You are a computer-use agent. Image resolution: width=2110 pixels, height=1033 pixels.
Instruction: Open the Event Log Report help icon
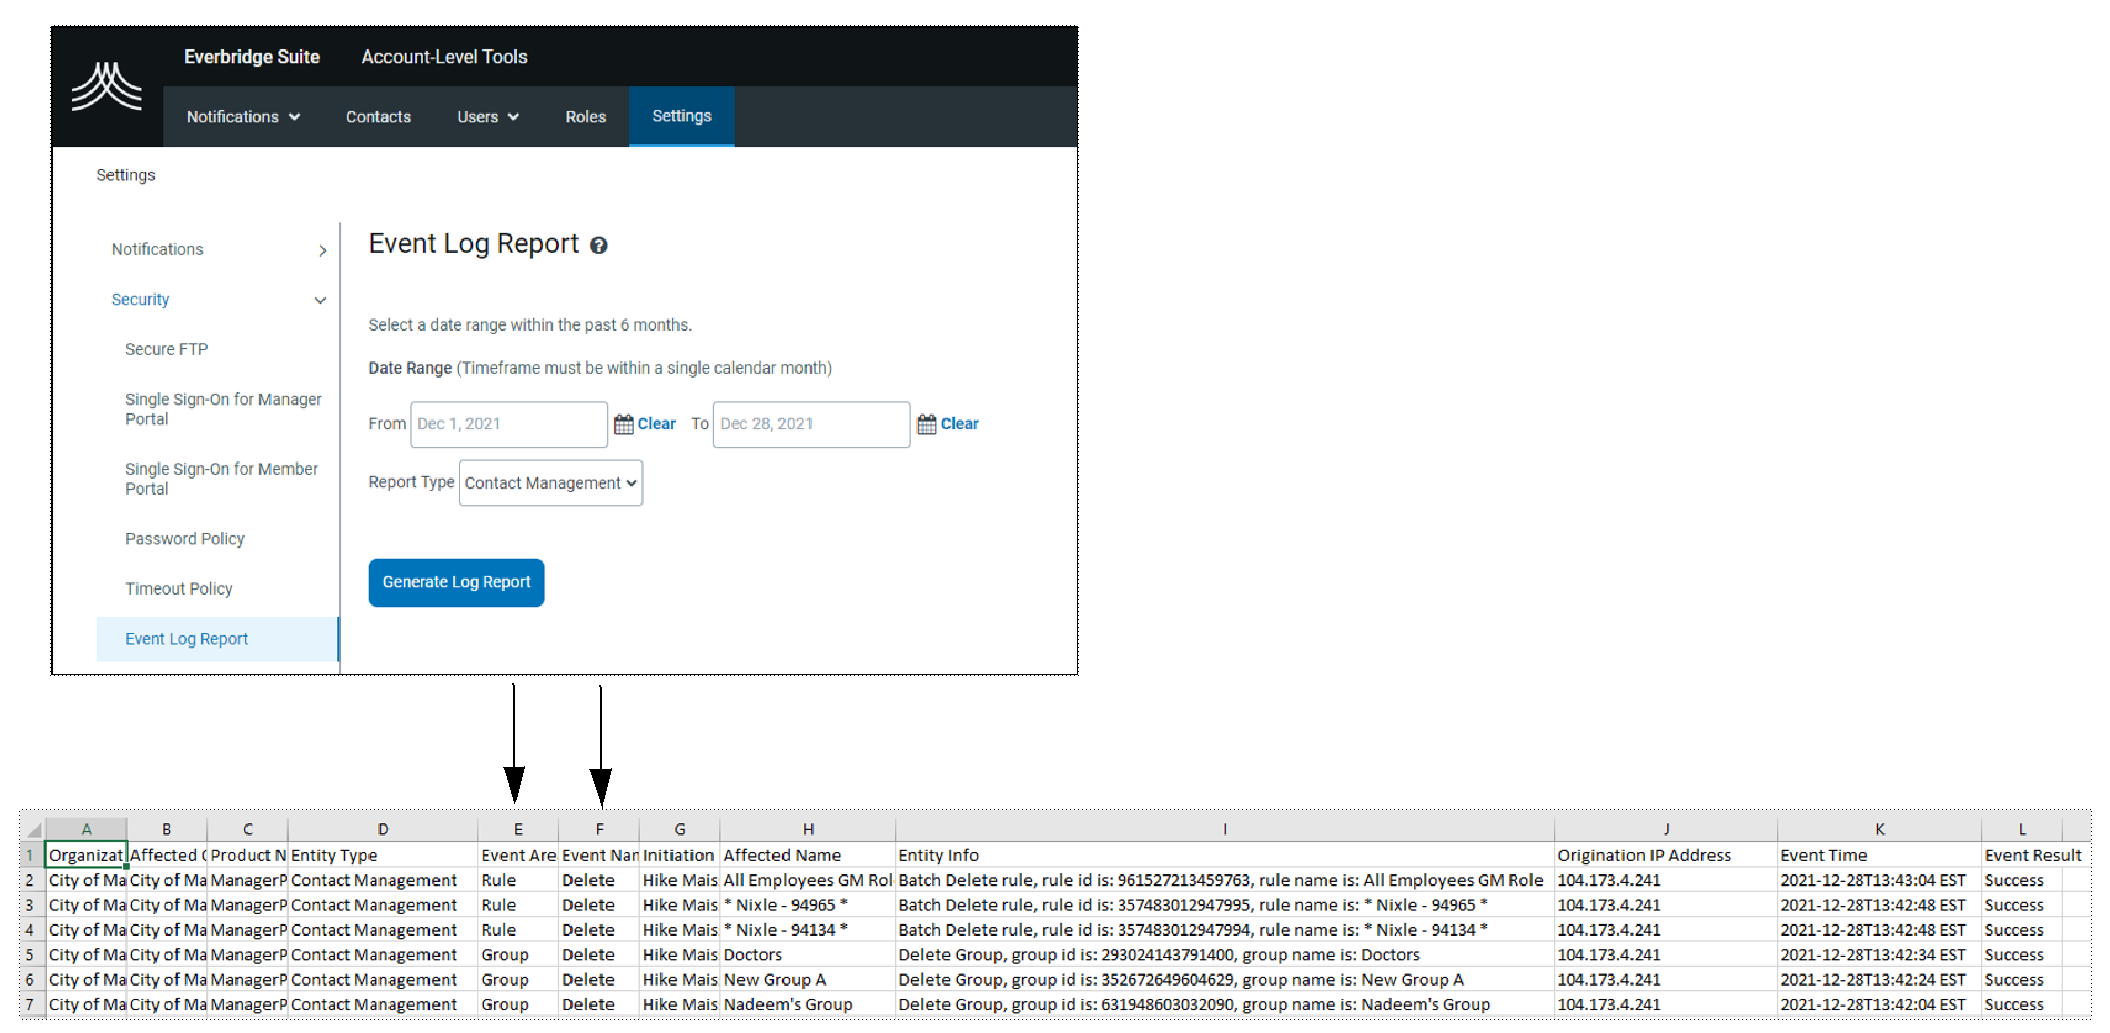coord(598,245)
